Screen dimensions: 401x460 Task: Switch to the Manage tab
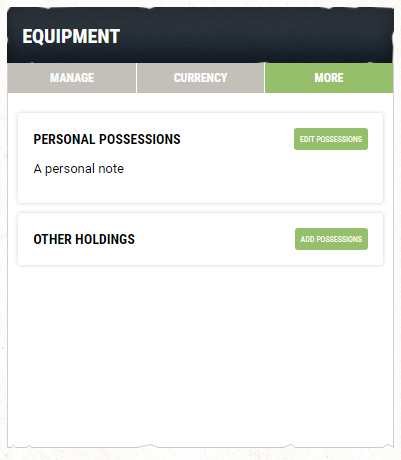(72, 78)
